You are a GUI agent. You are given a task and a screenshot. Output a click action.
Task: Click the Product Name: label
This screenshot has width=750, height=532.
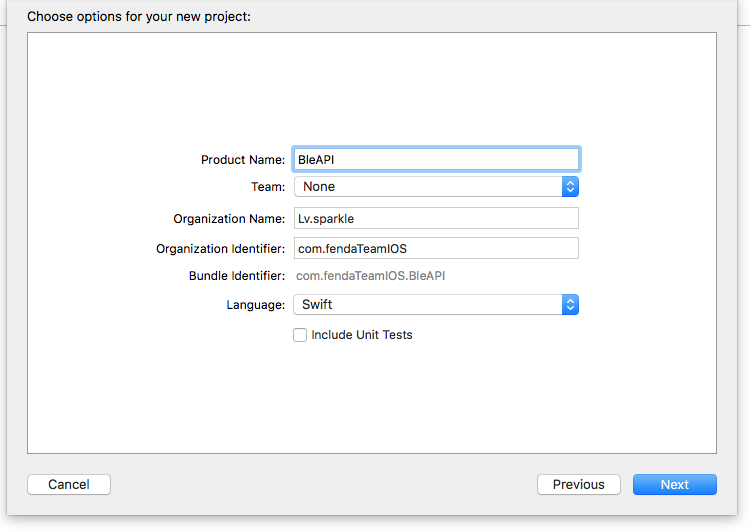click(243, 160)
